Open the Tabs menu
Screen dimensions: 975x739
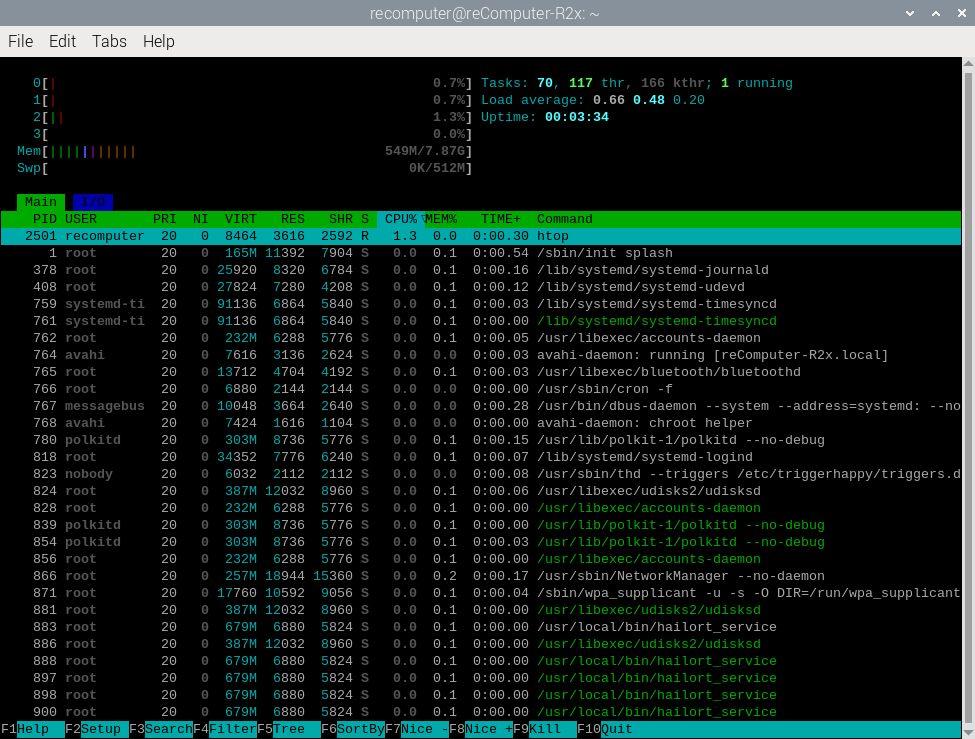pos(109,41)
